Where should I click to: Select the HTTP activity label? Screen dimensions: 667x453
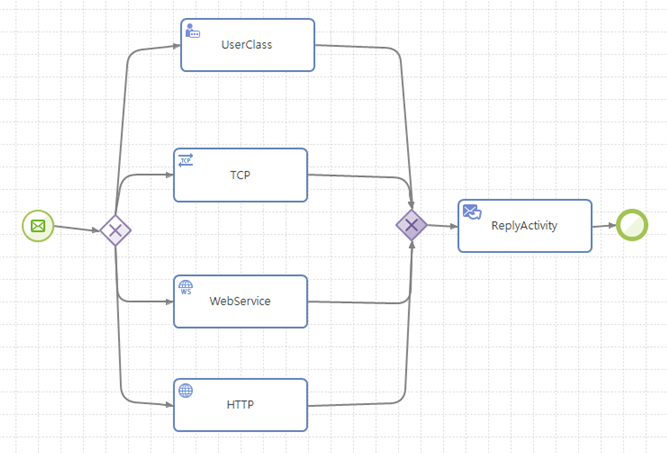point(240,405)
